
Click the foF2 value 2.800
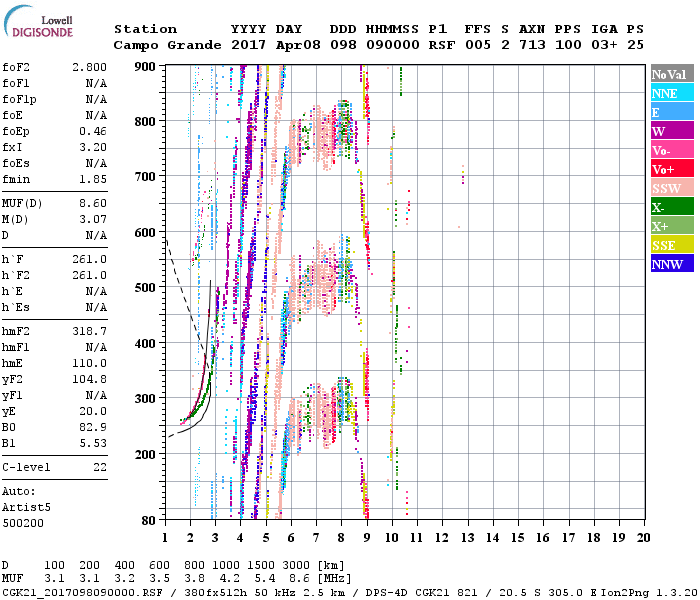[x=89, y=66]
